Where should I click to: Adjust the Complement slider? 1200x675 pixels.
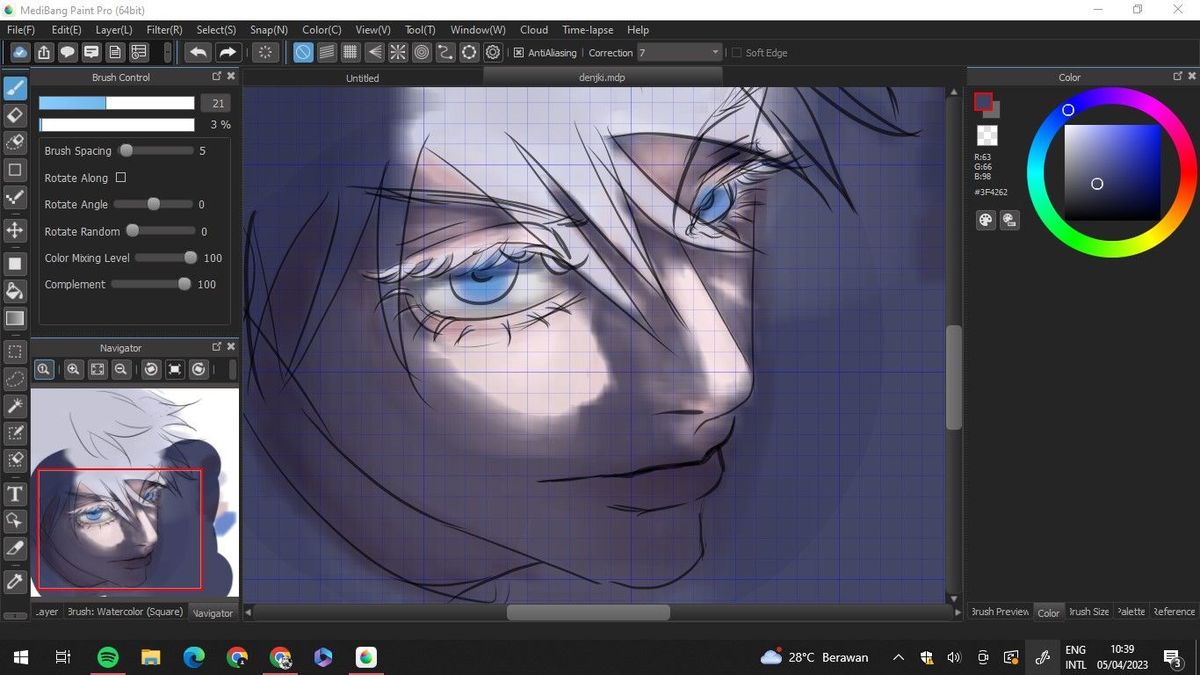tap(153, 284)
